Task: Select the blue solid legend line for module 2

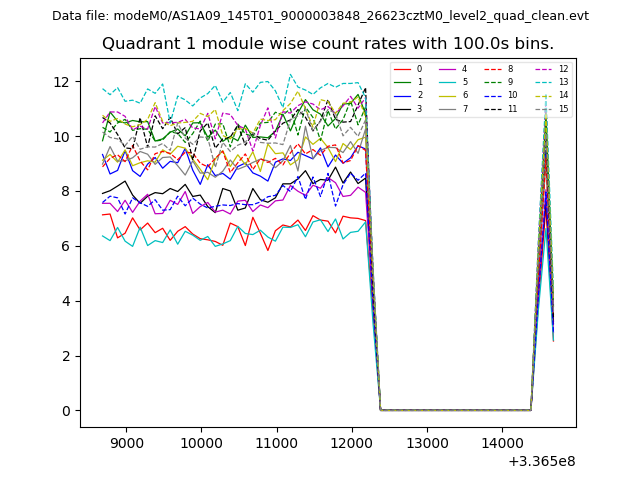Action: pos(403,95)
